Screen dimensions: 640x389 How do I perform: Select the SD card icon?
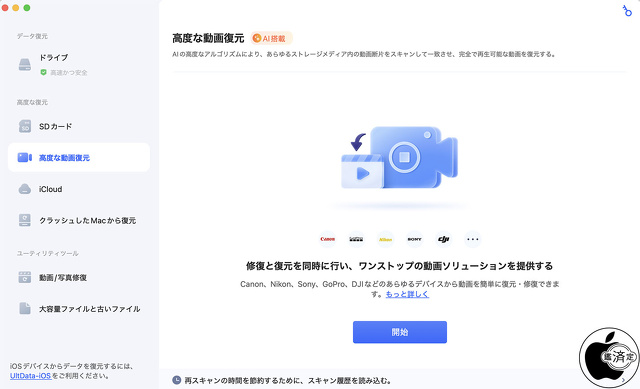[x=25, y=126]
